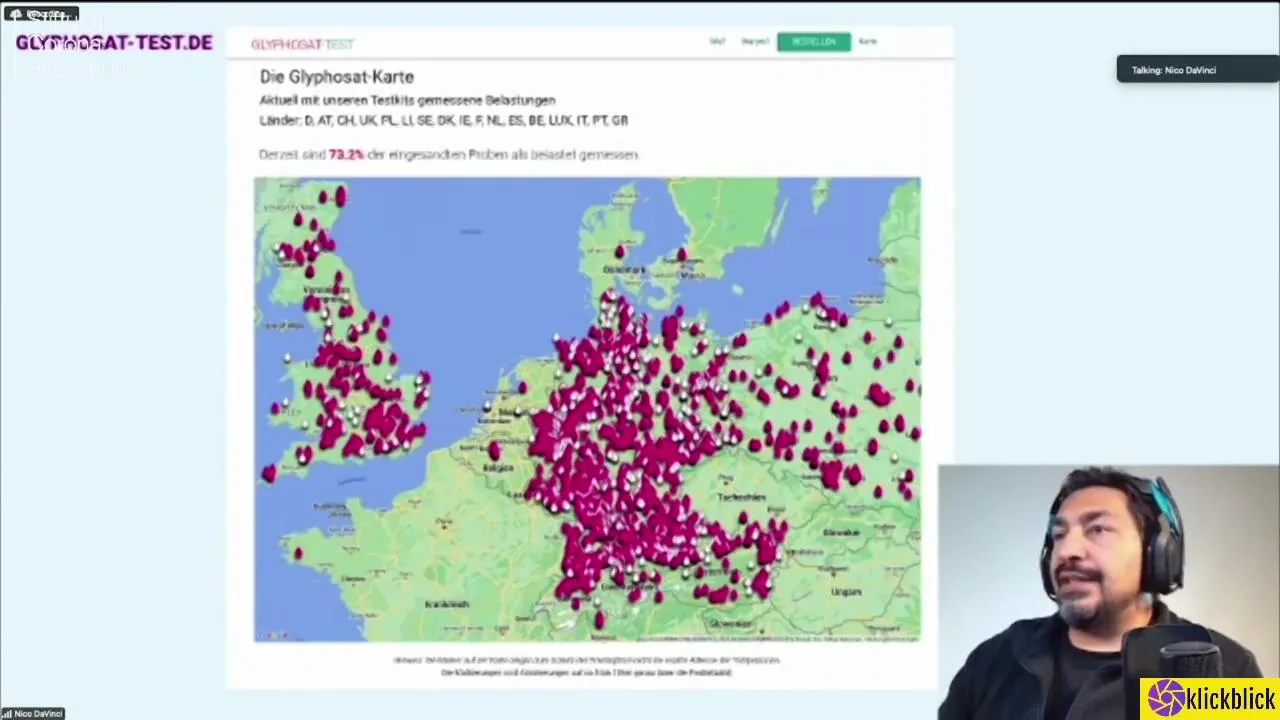Click the 'Talking: Nico DaVinci' indicator
Viewport: 1280px width, 720px height.
pyautogui.click(x=1196, y=70)
